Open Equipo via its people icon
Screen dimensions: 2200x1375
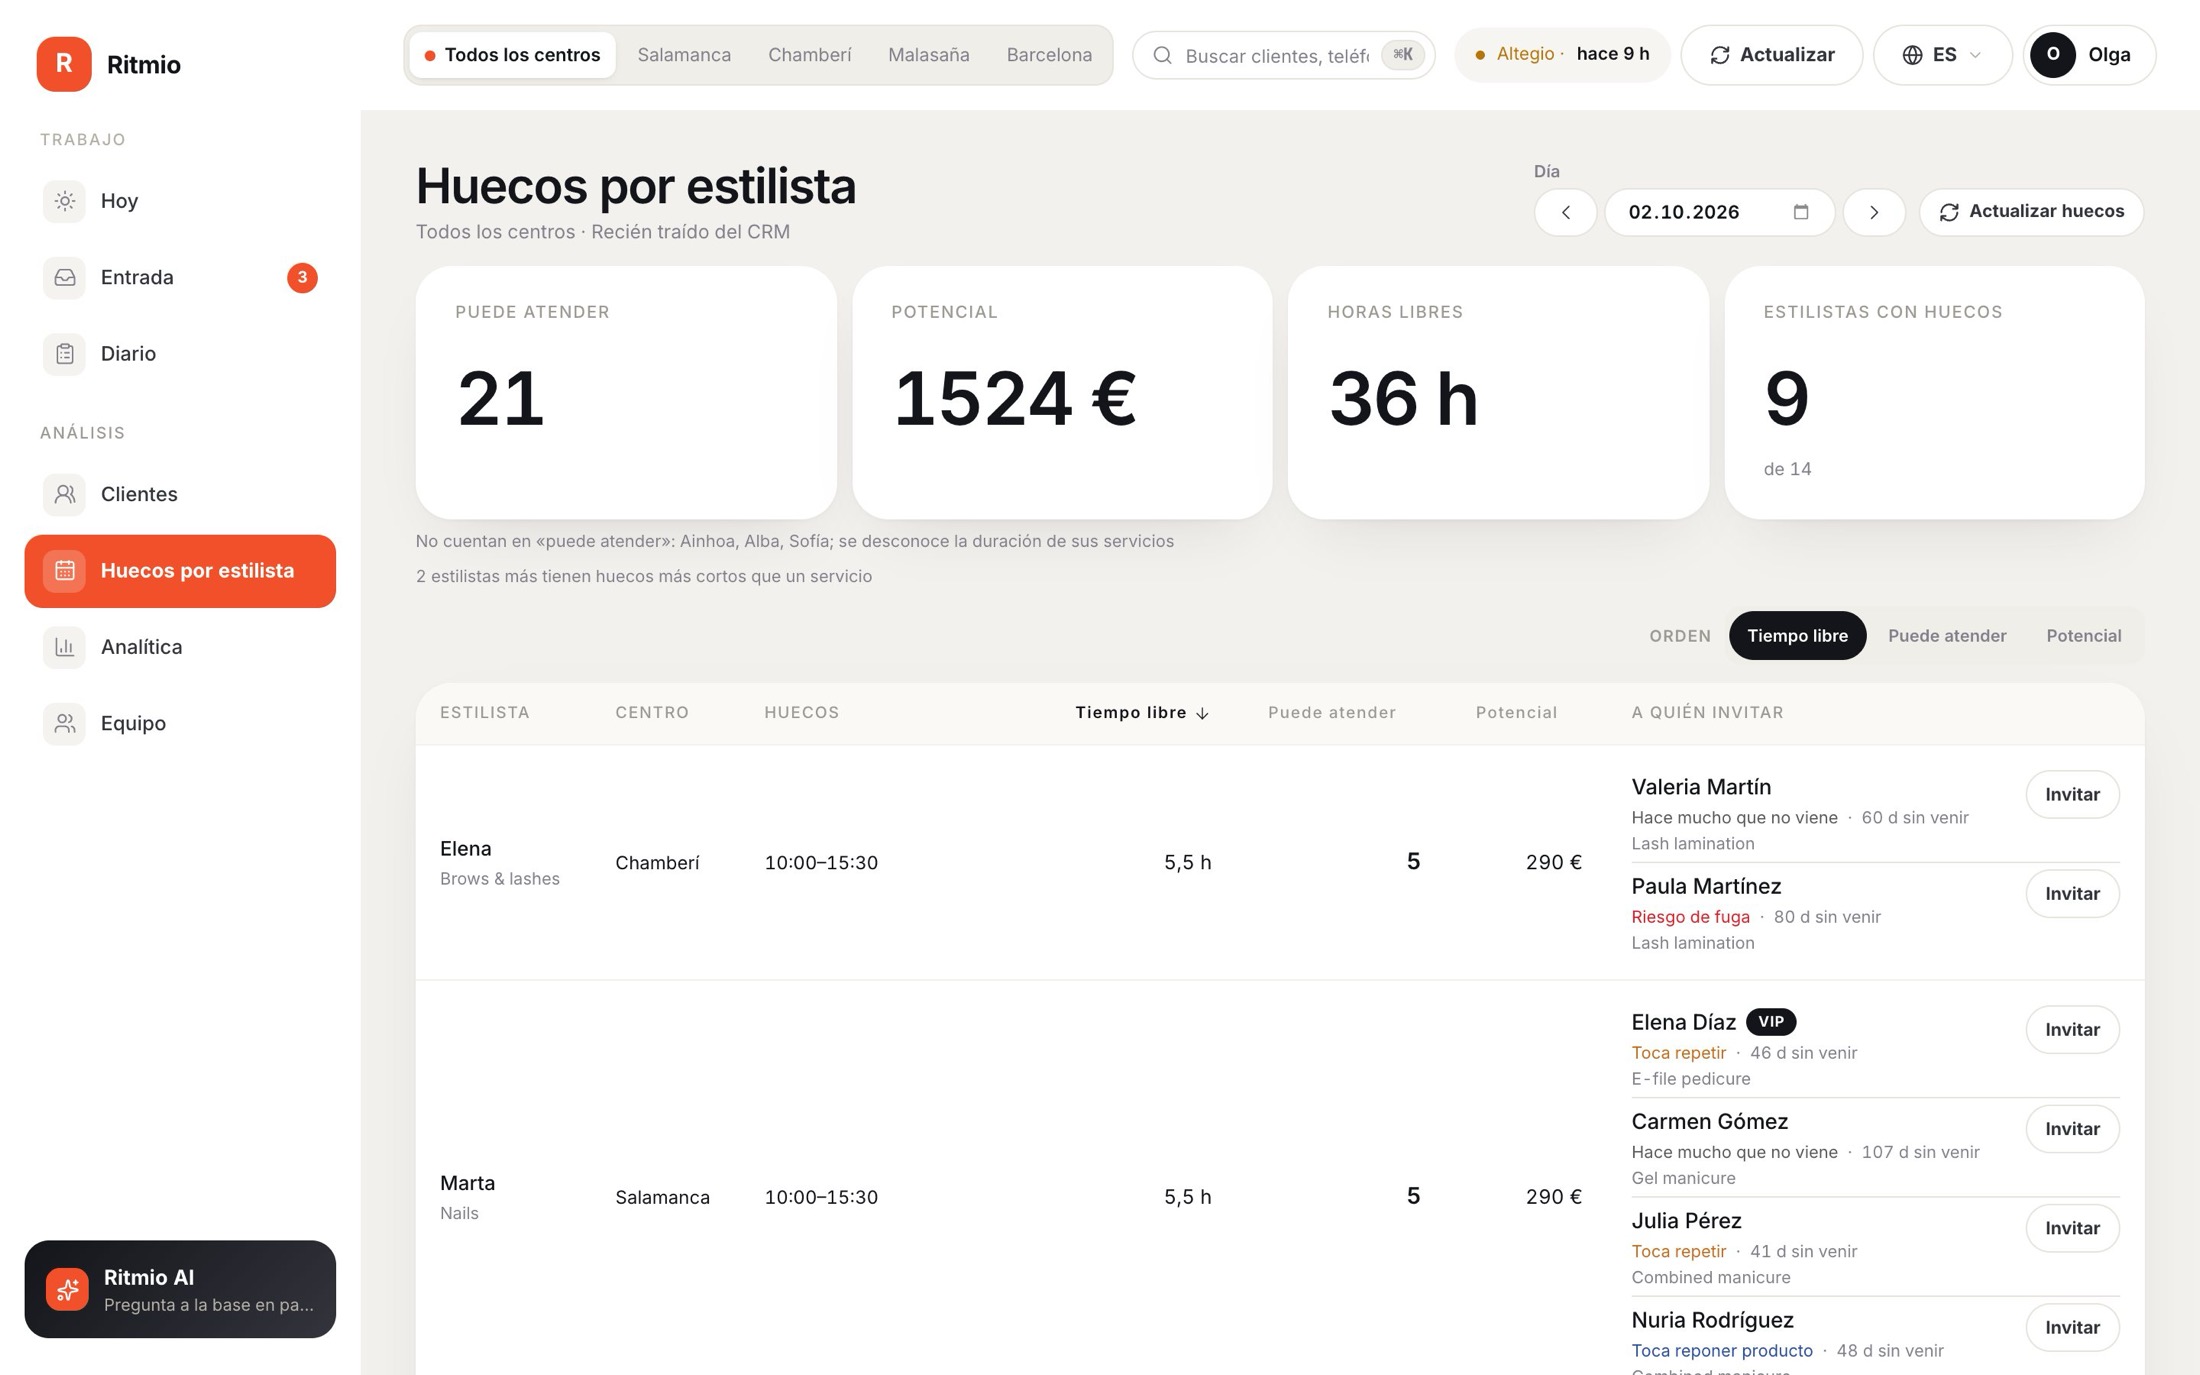coord(64,723)
